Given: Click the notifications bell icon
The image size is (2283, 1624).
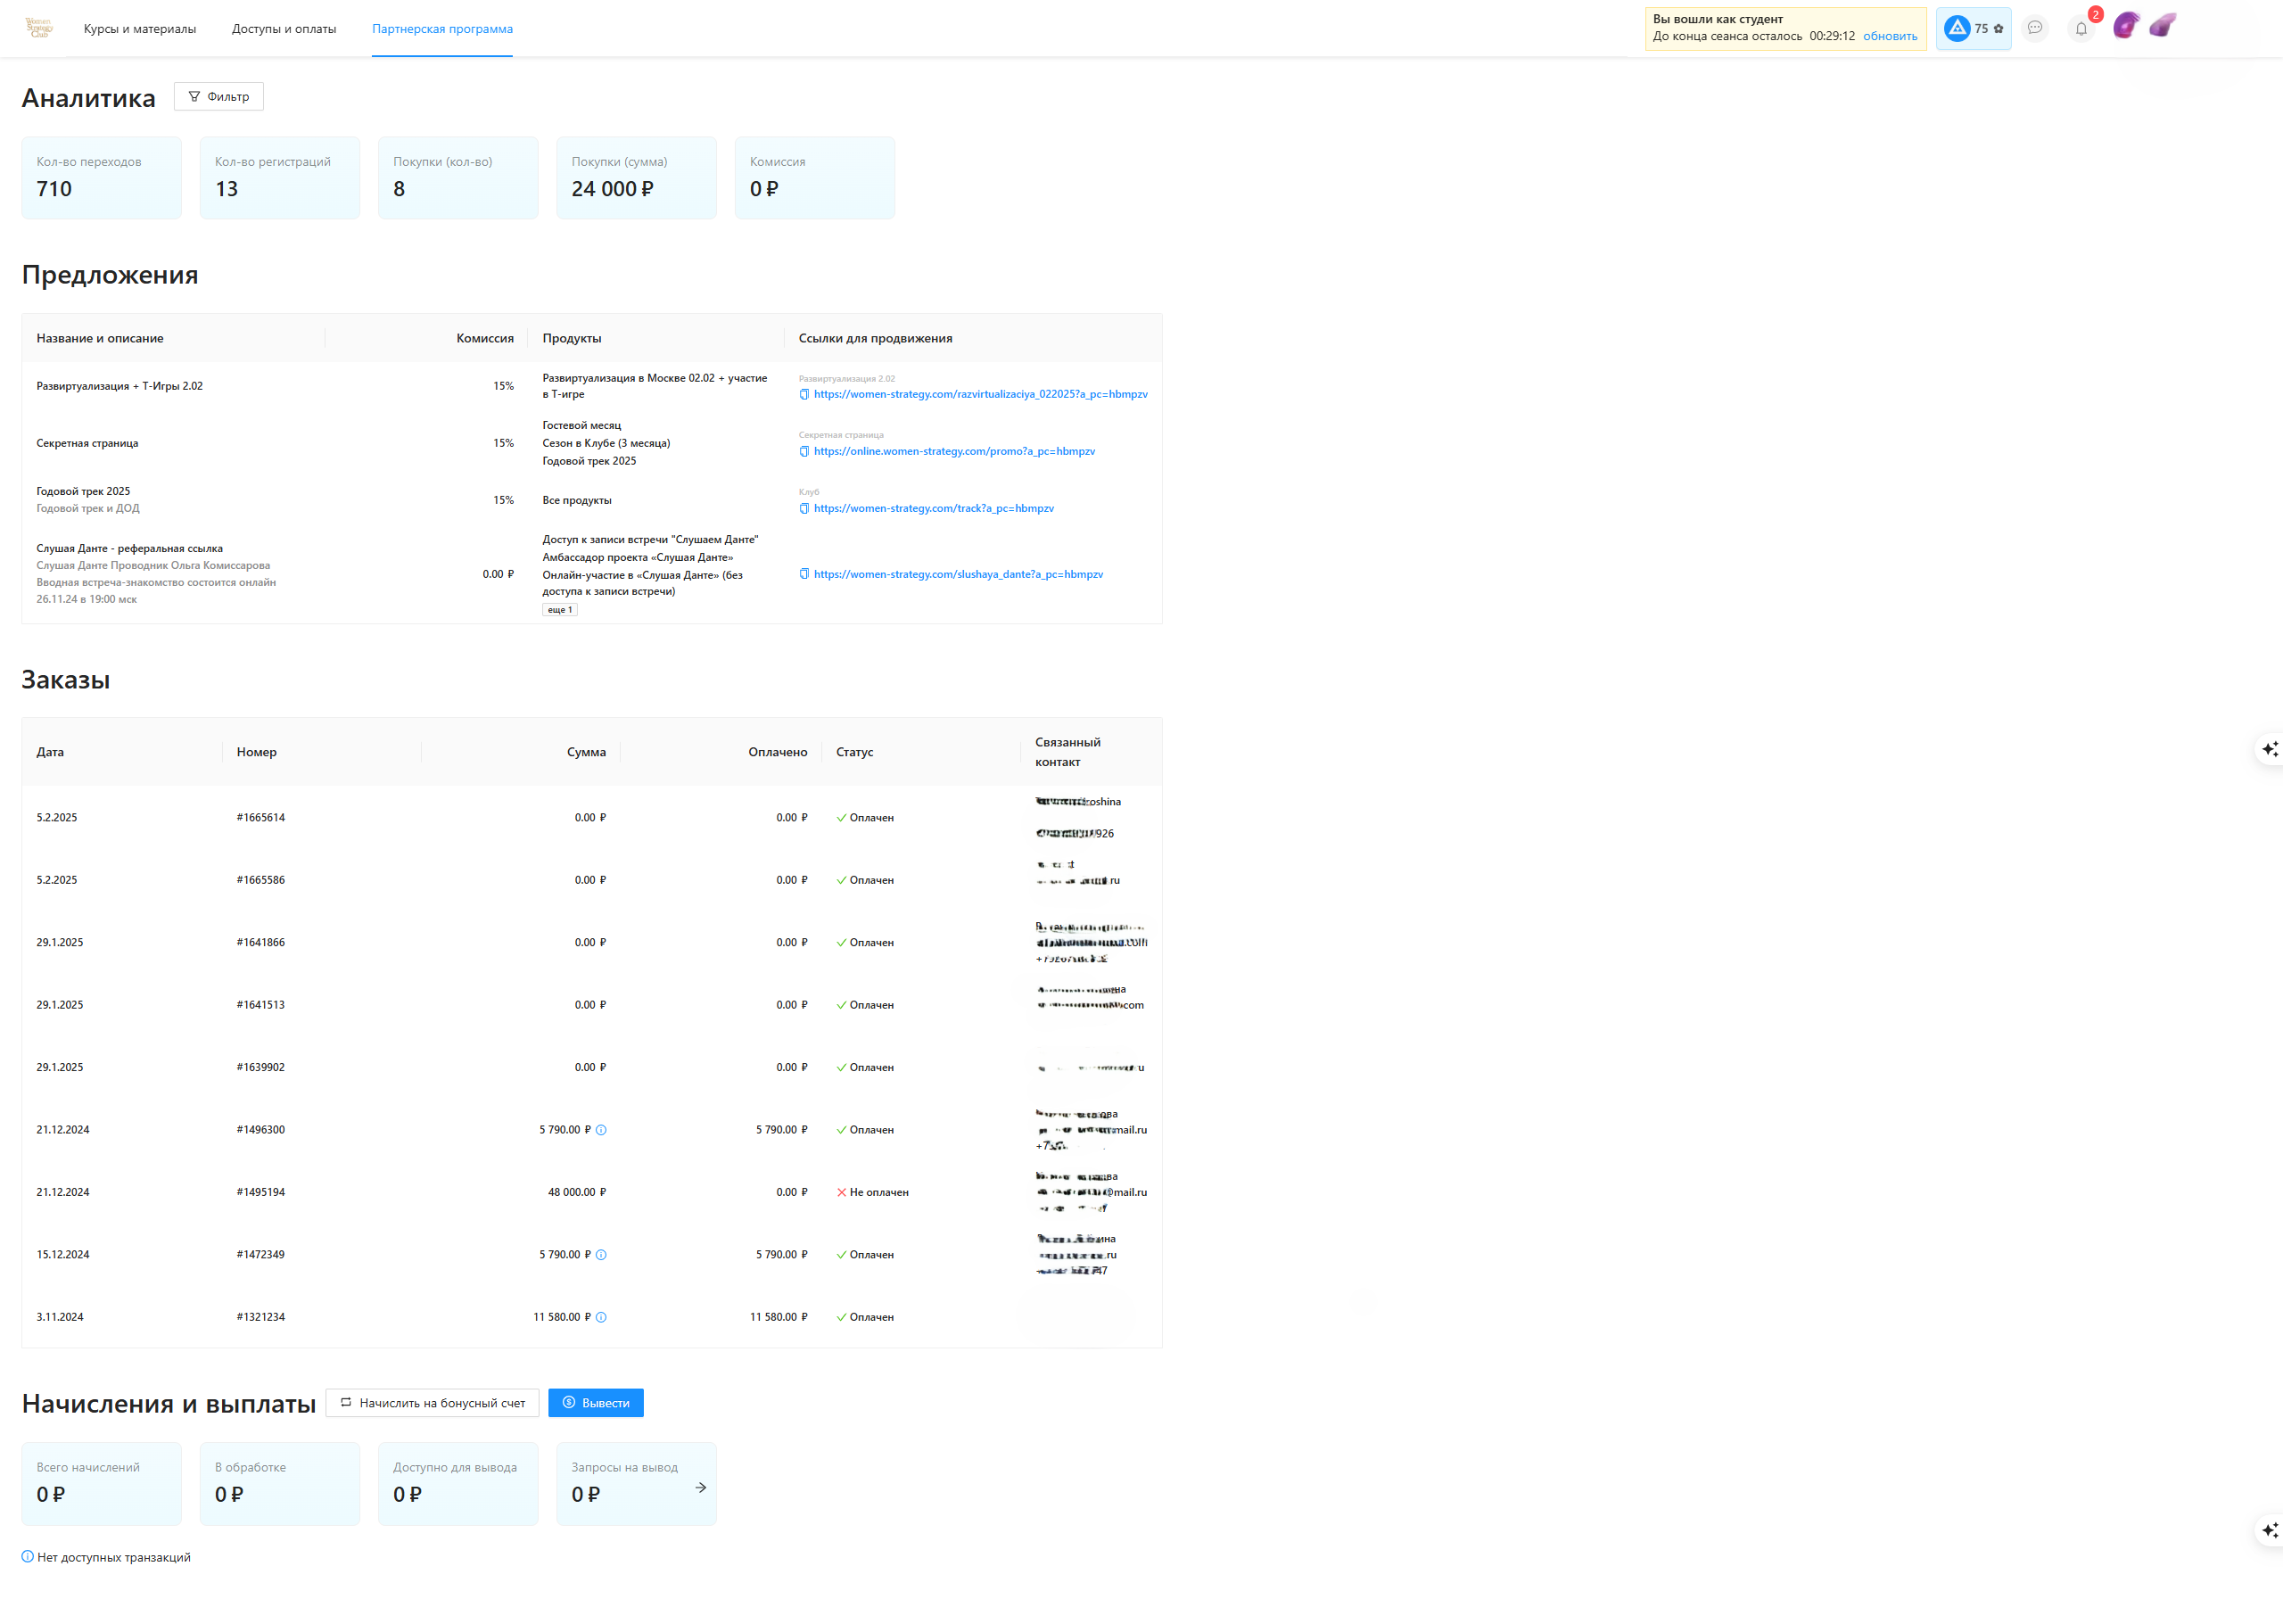Looking at the screenshot, I should pyautogui.click(x=2081, y=28).
